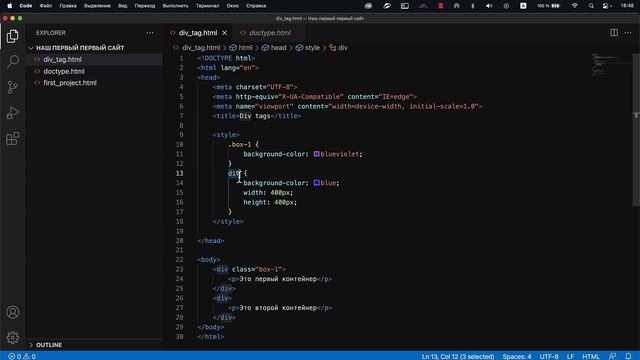Open the blueviolet color swatch picker
640x360 pixels.
pos(317,154)
